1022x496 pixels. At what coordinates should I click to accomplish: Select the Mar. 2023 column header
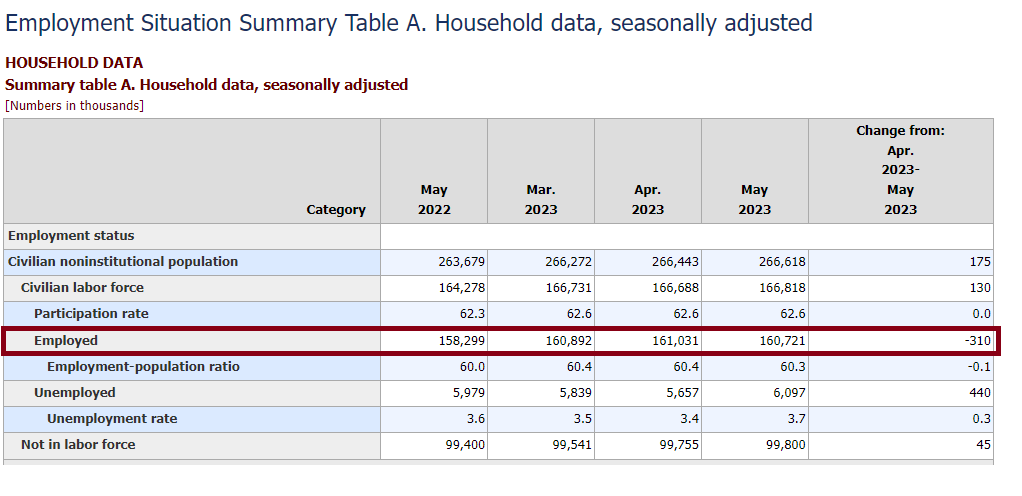pyautogui.click(x=541, y=199)
